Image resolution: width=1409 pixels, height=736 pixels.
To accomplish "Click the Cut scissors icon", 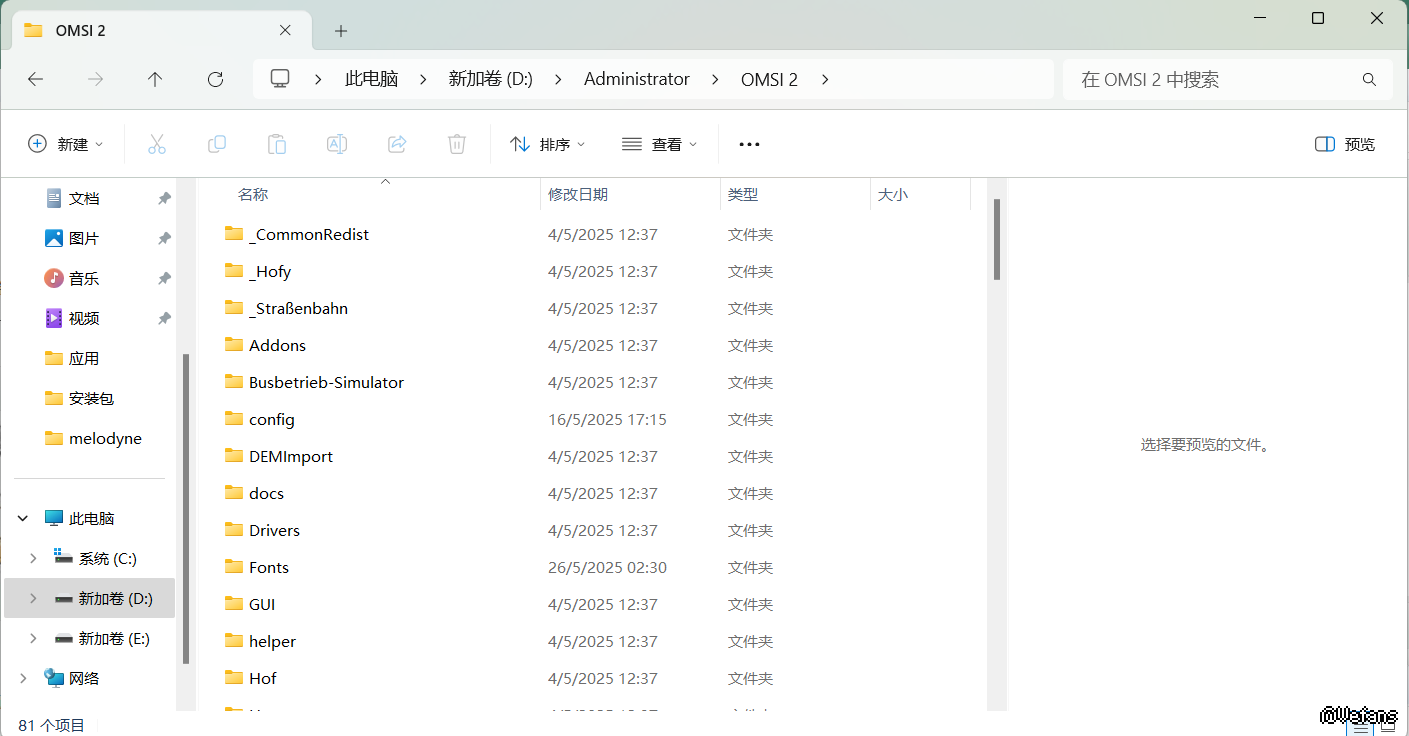I will (157, 144).
